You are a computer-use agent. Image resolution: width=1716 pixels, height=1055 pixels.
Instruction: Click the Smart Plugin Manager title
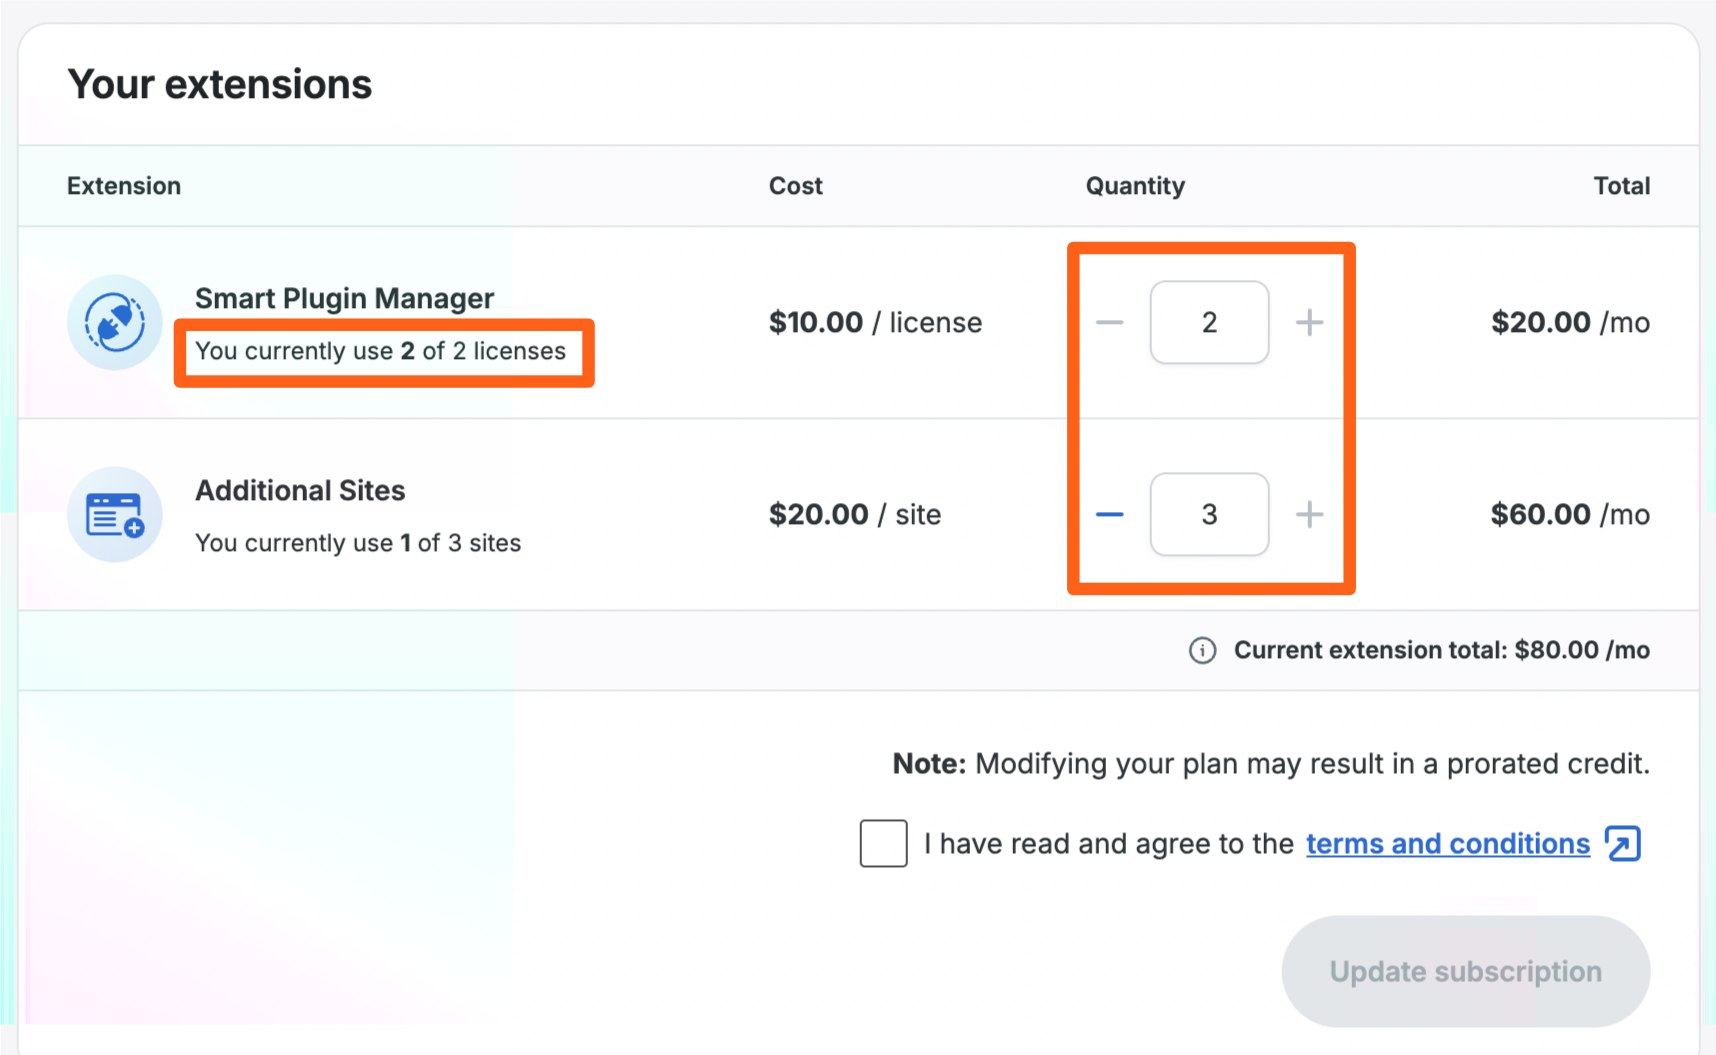click(344, 298)
